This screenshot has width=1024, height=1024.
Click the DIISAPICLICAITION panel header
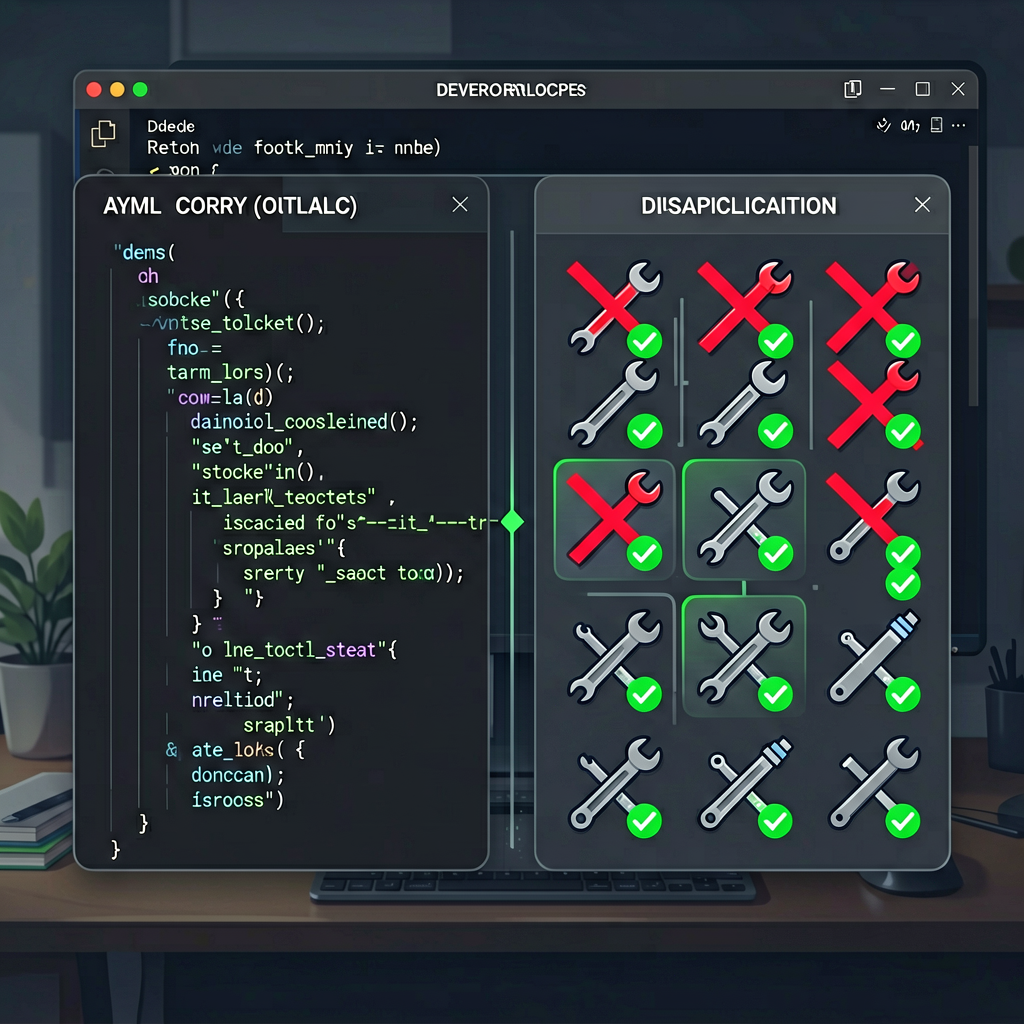point(739,206)
